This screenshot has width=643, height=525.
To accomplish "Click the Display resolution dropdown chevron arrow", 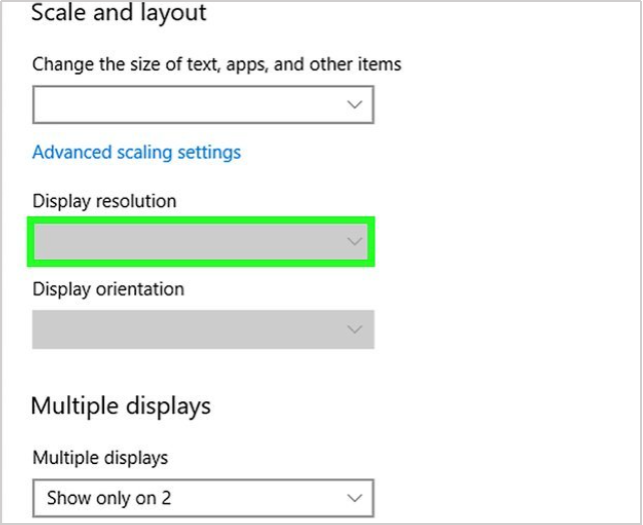I will click(353, 241).
